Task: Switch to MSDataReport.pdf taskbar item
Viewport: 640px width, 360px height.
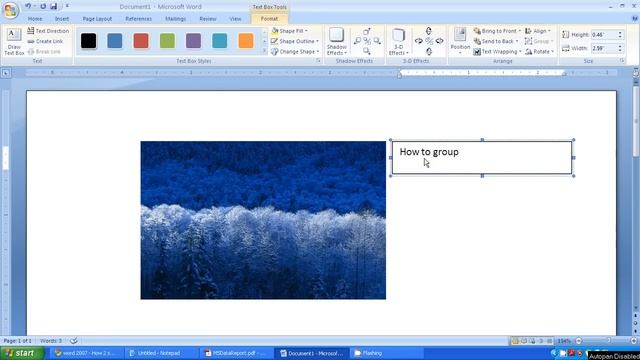Action: (236, 353)
